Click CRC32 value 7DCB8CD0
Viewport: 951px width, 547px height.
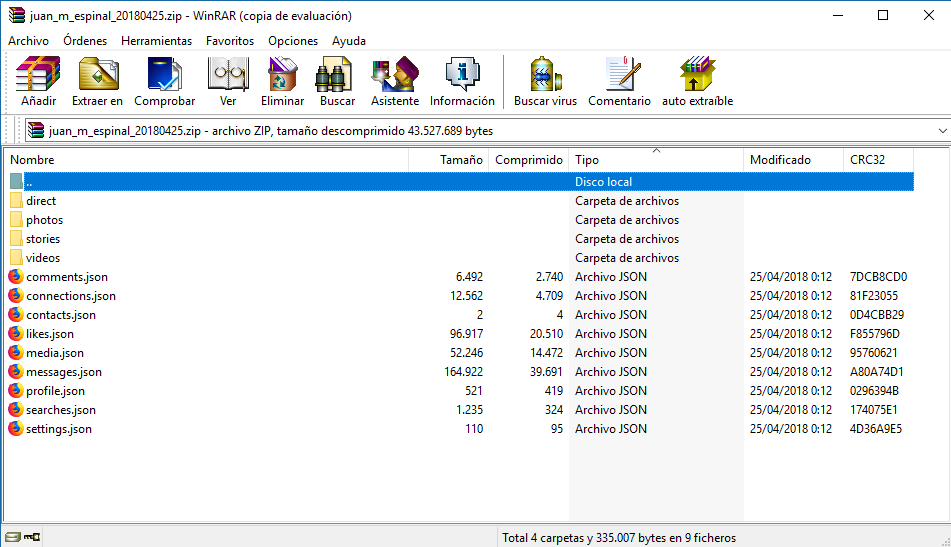[x=878, y=277]
